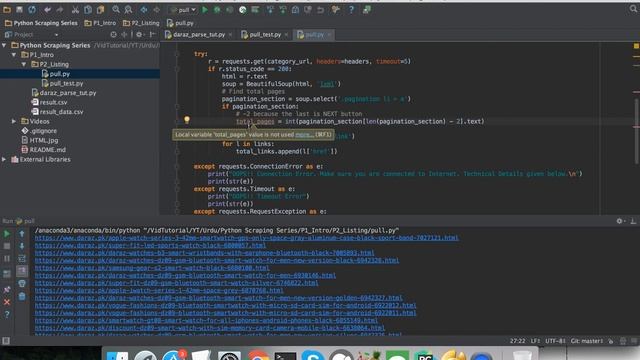The width and height of the screenshot is (640, 360).
Task: Click UTF-8 encoding in status bar
Action: [x=555, y=341]
